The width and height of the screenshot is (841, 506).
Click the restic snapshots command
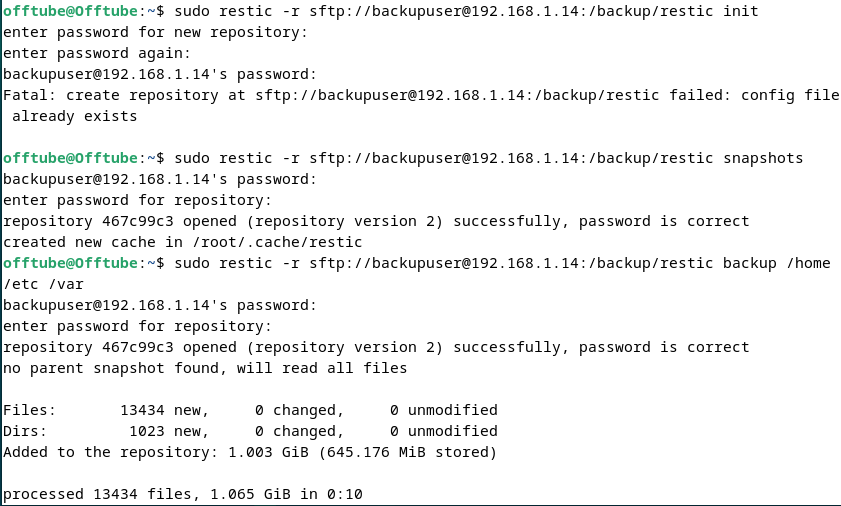489,158
